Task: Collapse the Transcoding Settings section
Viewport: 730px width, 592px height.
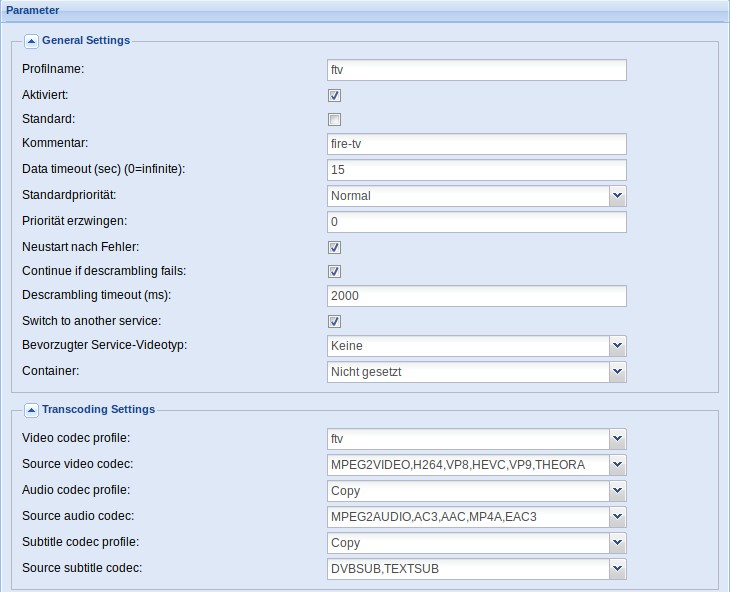Action: pyautogui.click(x=31, y=410)
